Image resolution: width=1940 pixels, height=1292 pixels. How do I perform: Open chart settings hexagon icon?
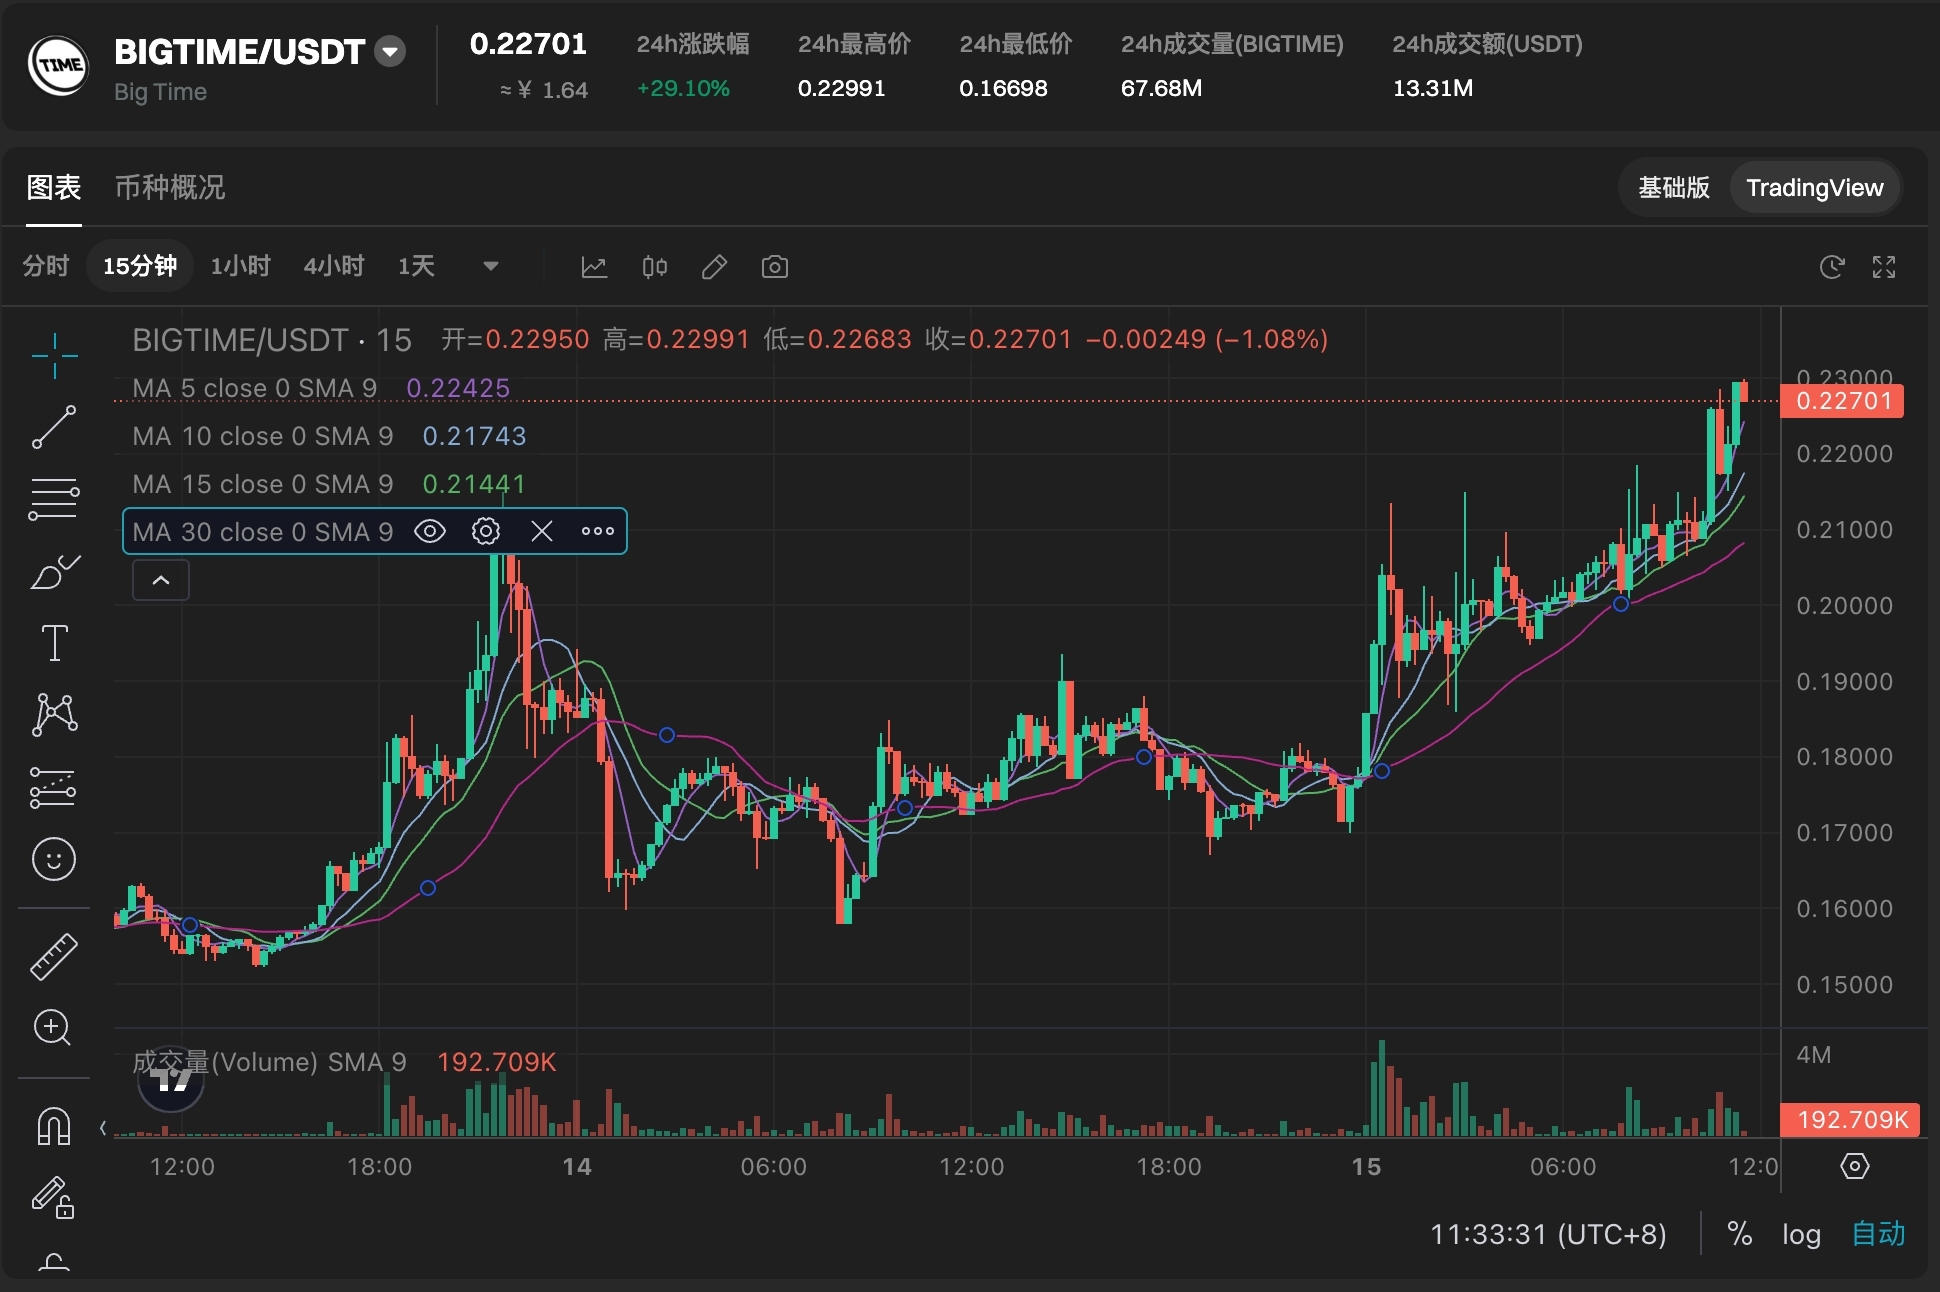tap(1855, 1166)
